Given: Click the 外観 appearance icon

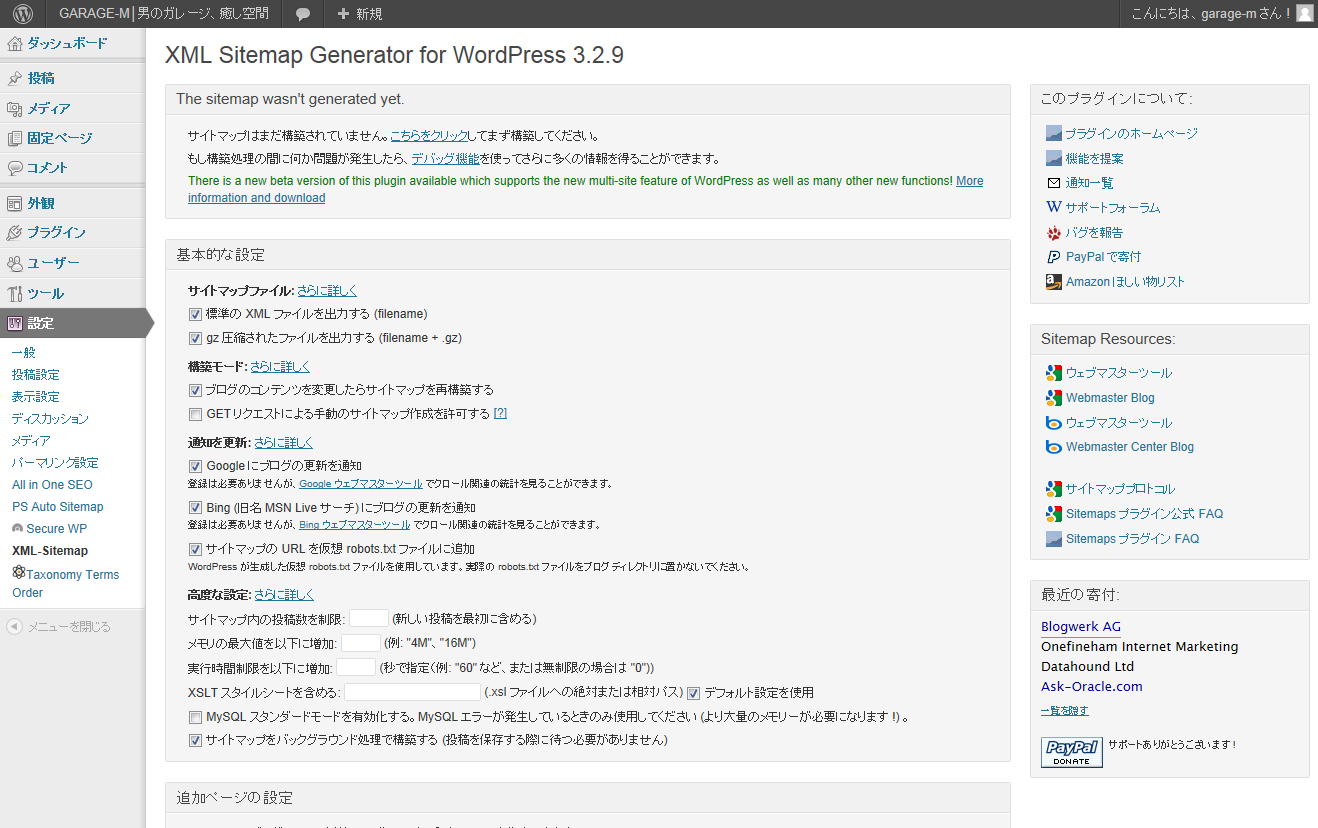Looking at the screenshot, I should [15, 203].
